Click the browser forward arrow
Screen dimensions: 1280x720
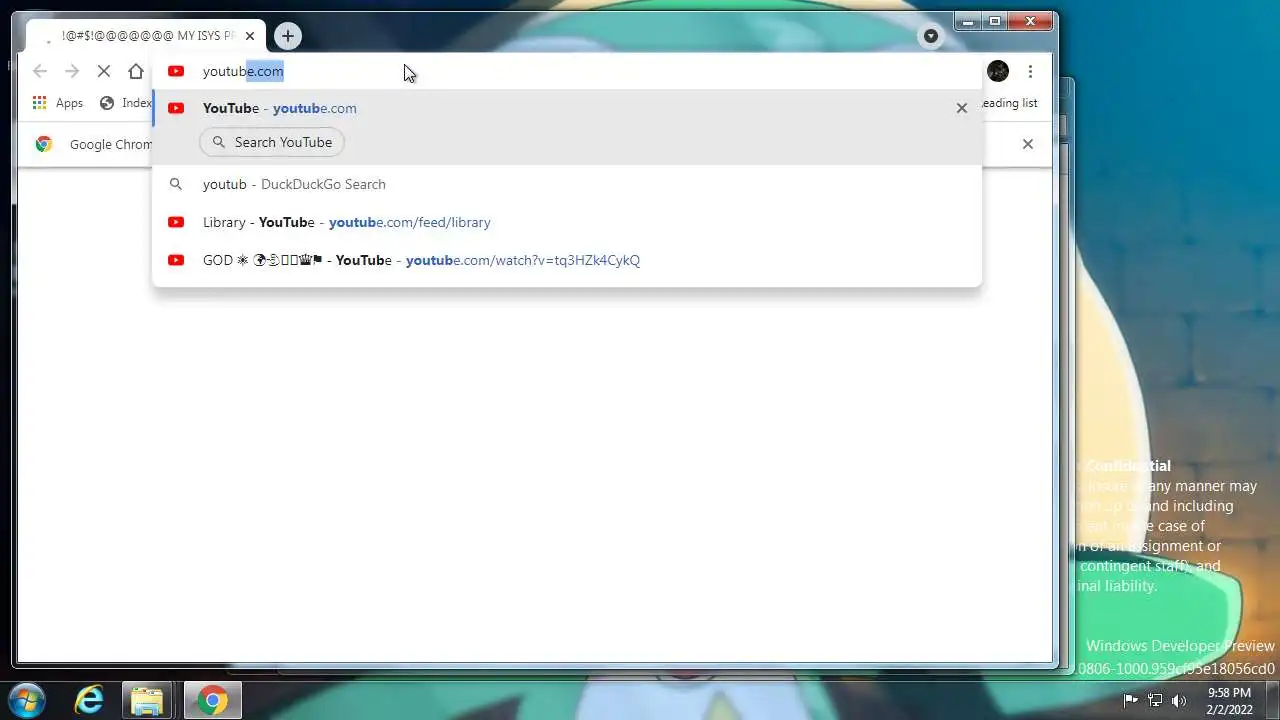[72, 71]
